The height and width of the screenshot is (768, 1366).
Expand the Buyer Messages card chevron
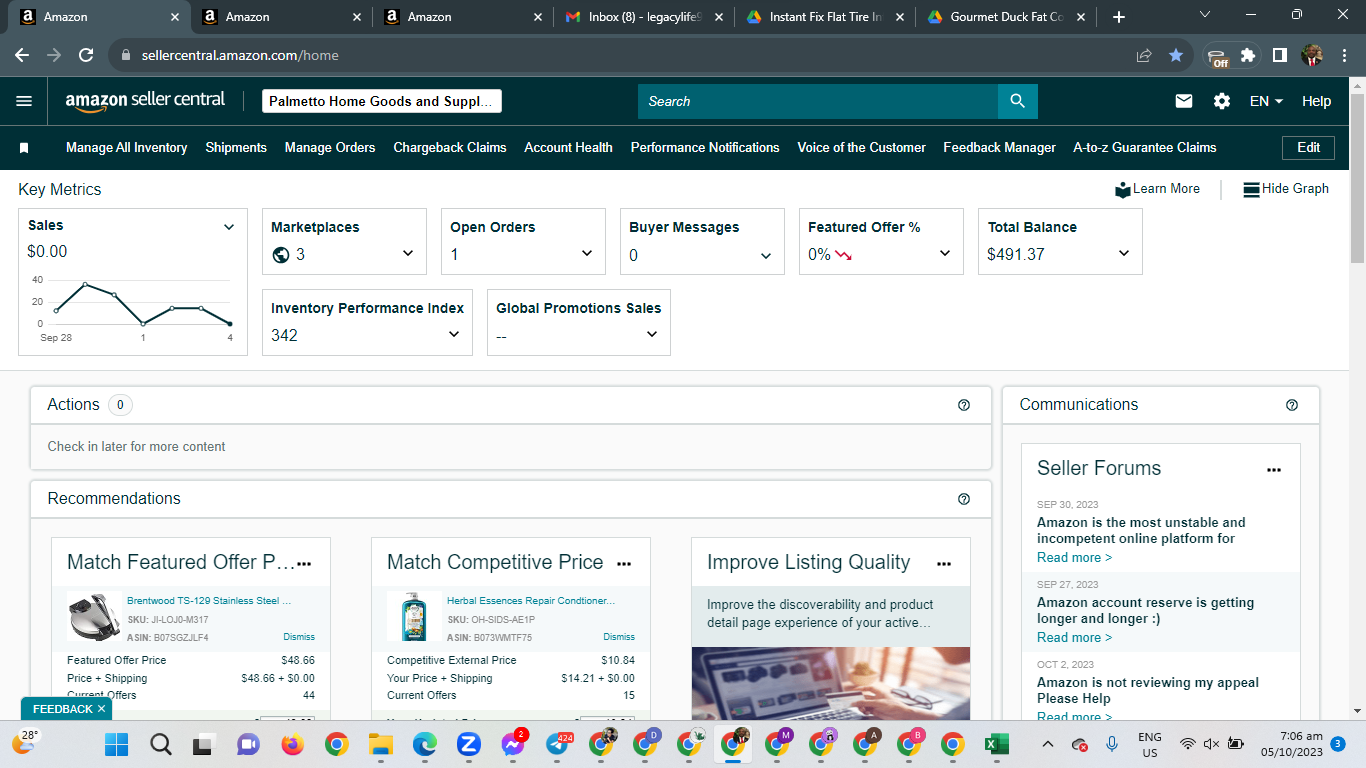766,255
